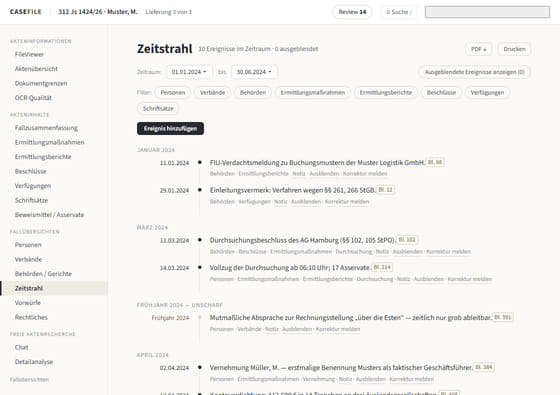Click Korrektur melden under Vollzug der Durchsuchung
The image size is (560, 395).
click(x=470, y=279)
